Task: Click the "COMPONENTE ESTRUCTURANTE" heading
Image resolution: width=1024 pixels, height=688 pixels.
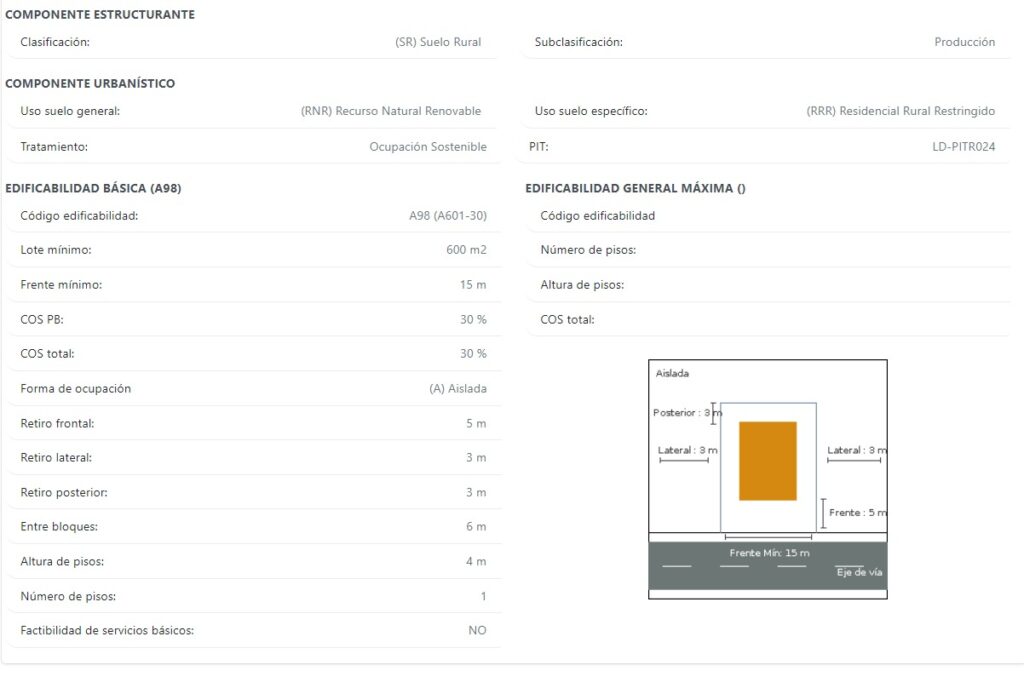Action: [100, 14]
